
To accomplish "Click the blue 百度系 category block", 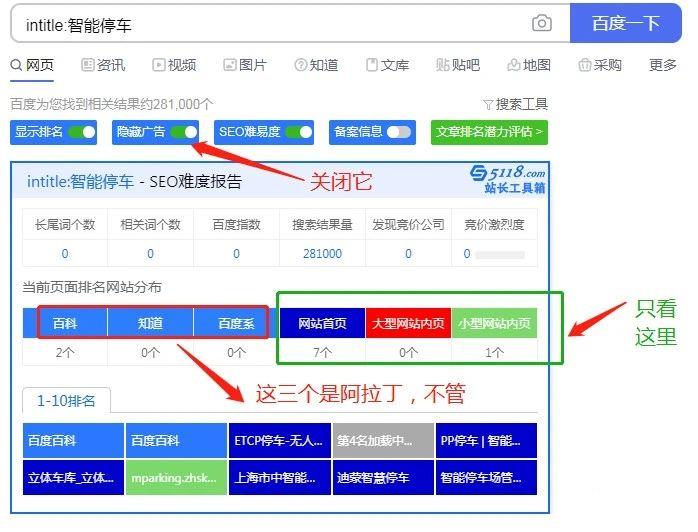I will 236,323.
